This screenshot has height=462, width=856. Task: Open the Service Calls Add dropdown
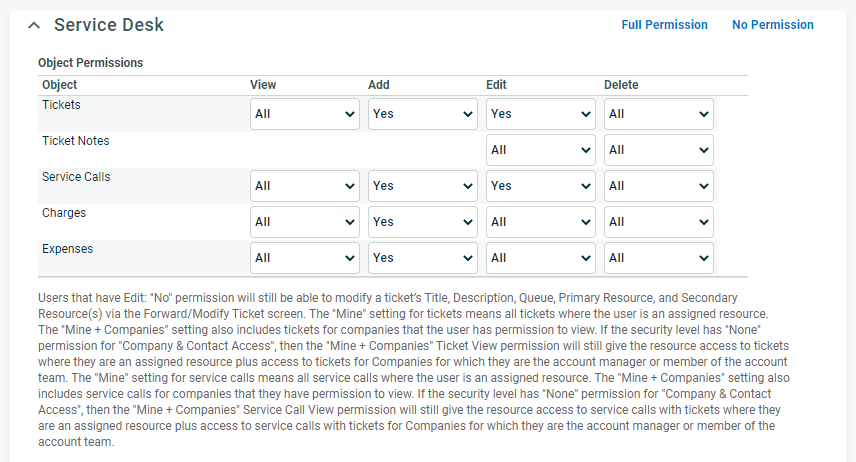[423, 186]
